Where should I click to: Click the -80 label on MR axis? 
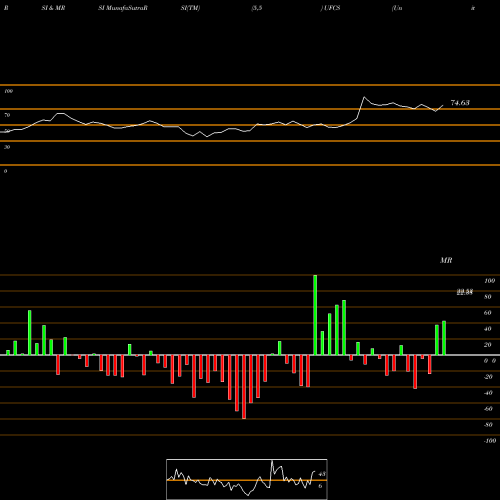coord(488,425)
